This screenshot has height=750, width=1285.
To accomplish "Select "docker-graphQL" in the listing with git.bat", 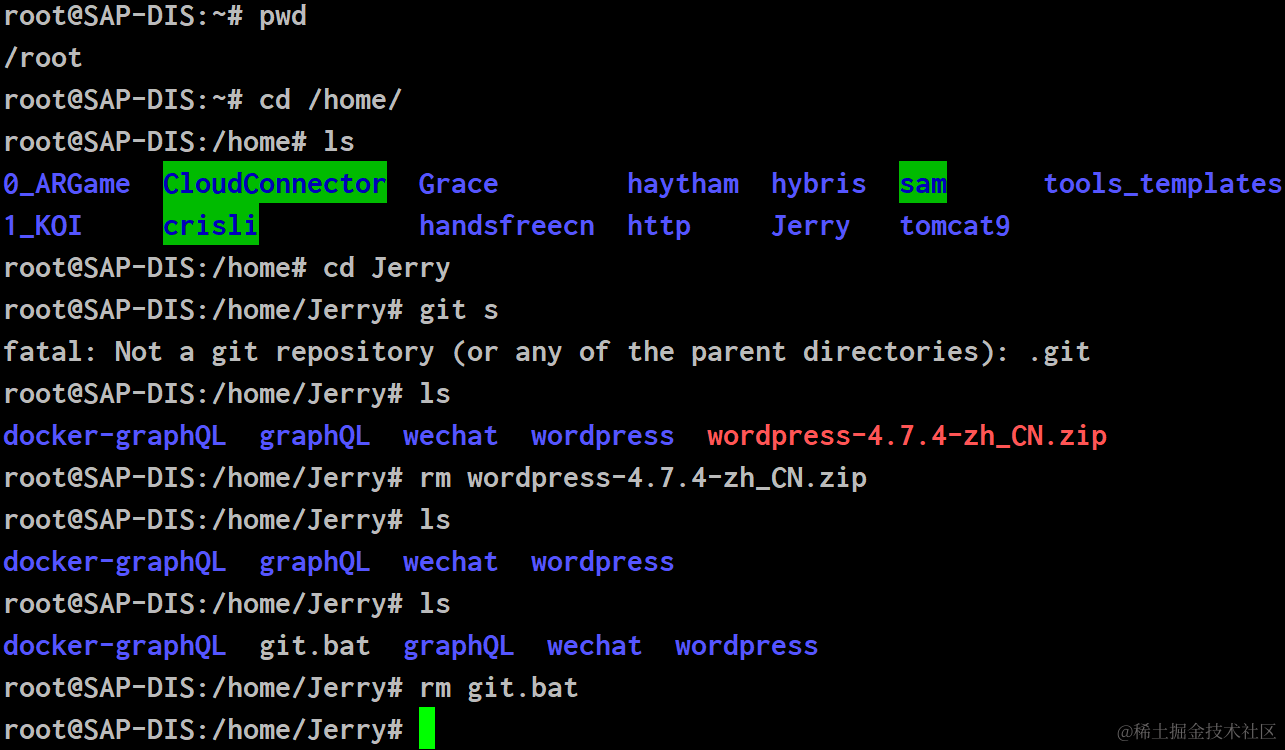I will pos(115,646).
